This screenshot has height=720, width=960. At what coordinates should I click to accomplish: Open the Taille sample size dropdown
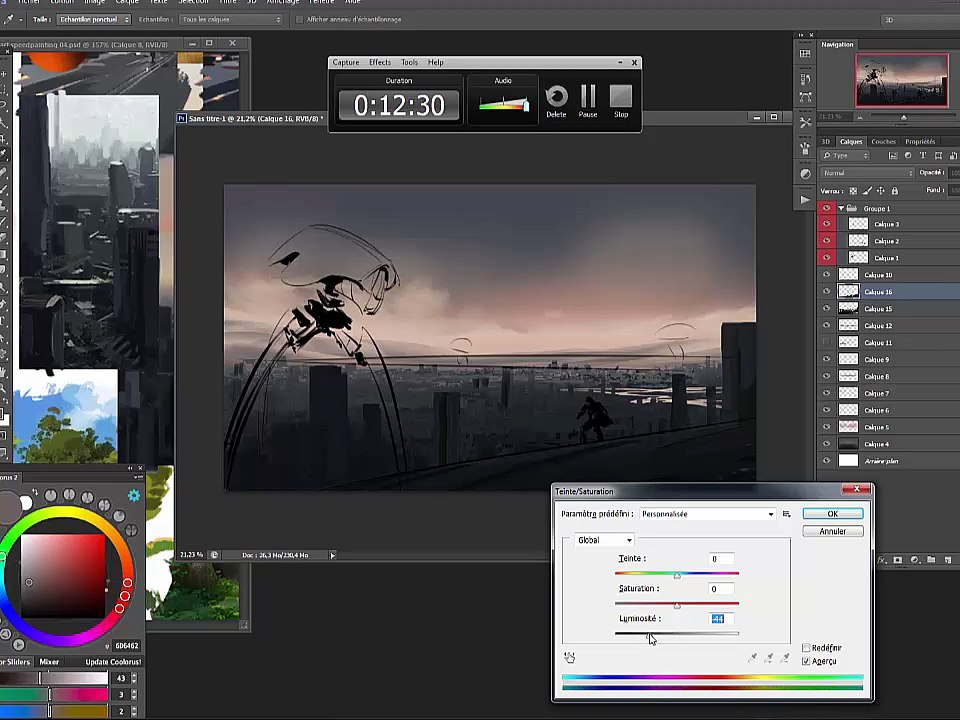click(x=94, y=20)
